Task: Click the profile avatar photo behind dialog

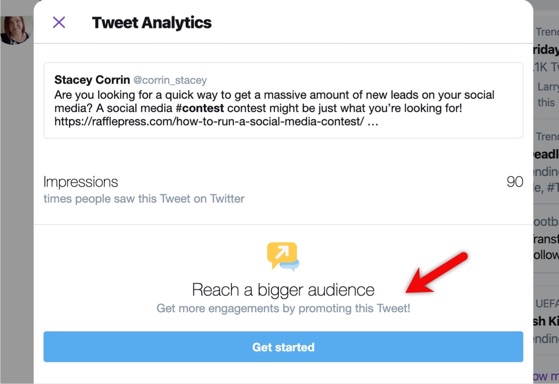Action: [14, 30]
